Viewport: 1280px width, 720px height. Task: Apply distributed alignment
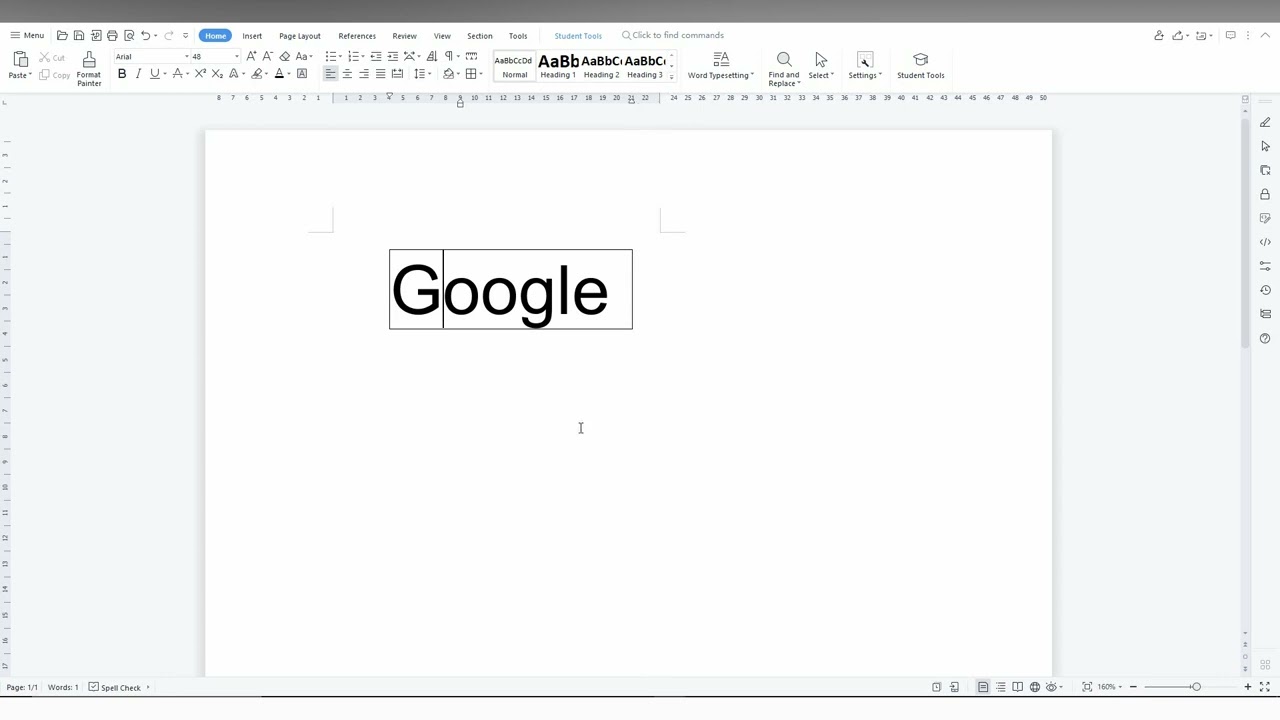tap(397, 74)
